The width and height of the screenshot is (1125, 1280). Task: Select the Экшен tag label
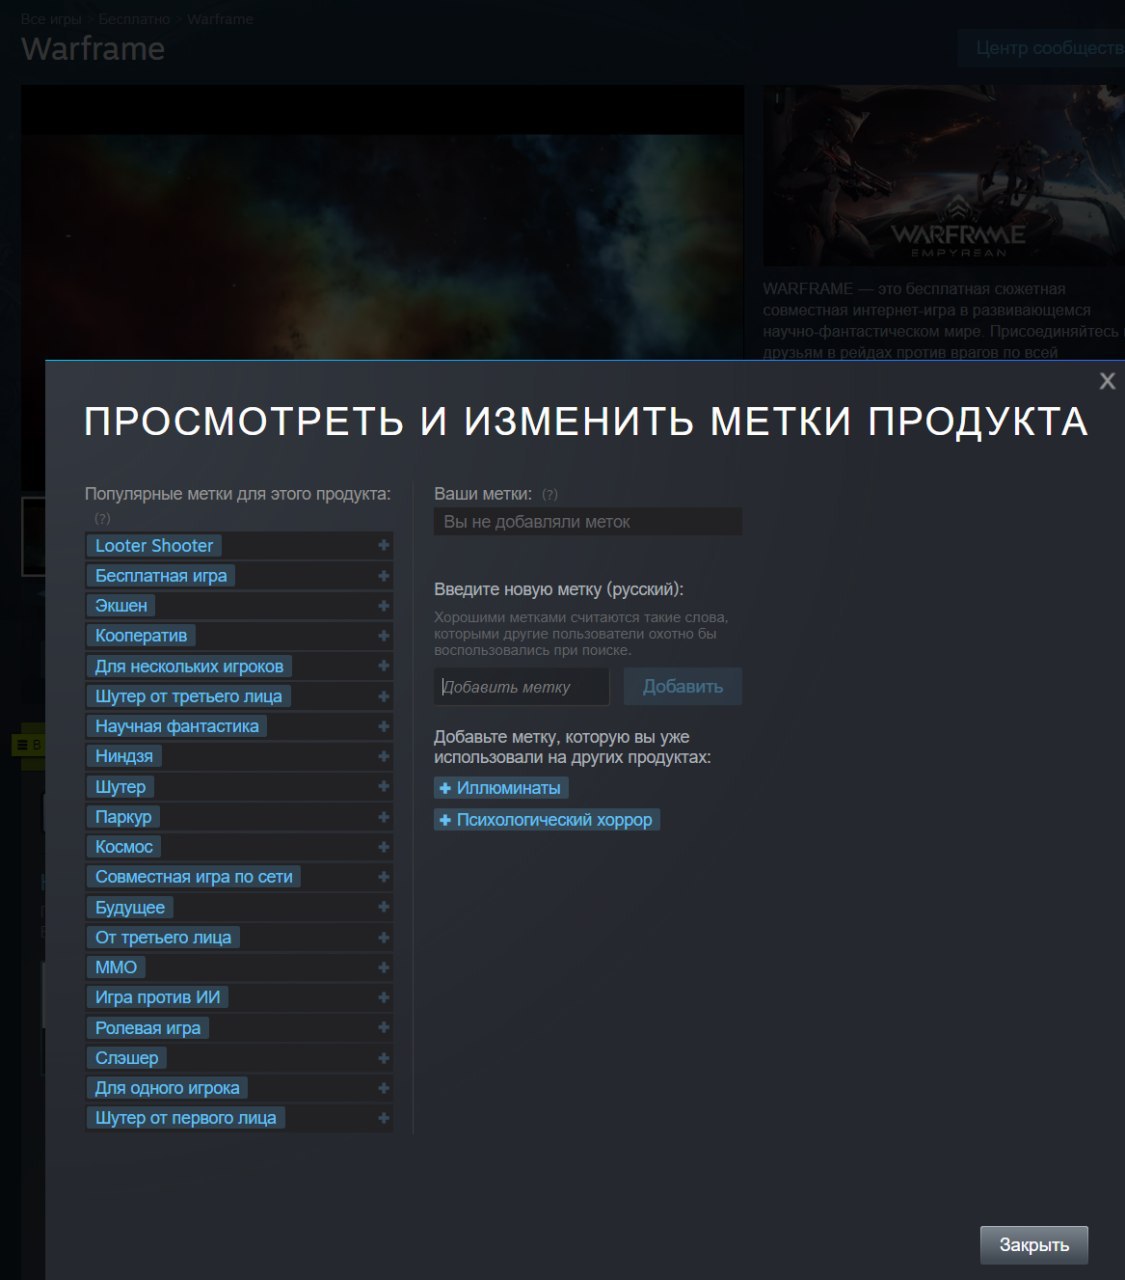[121, 606]
